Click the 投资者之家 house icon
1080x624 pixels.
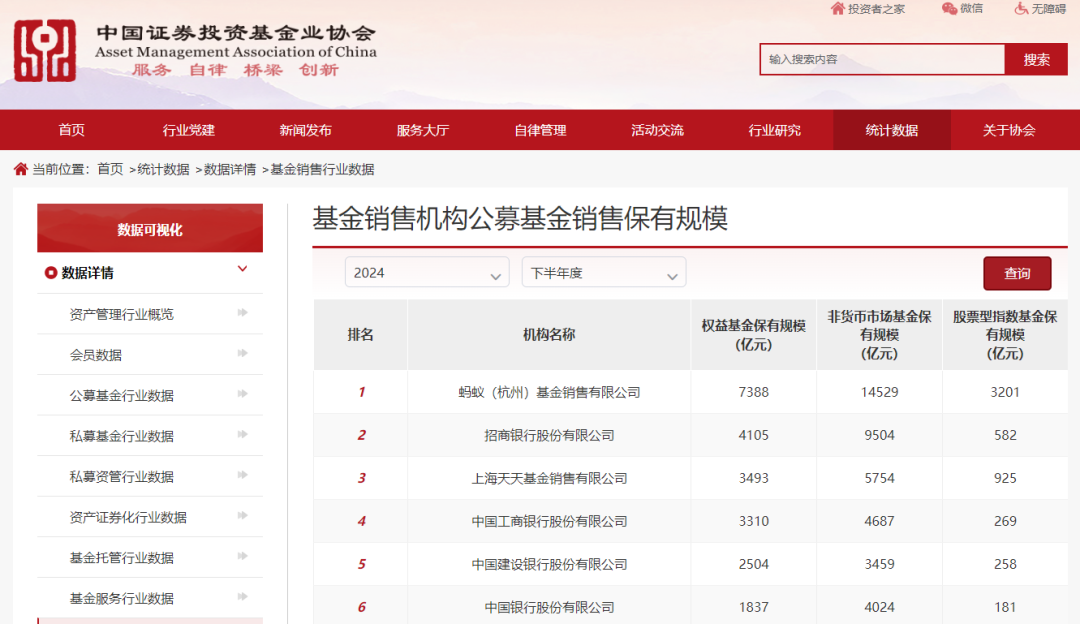click(838, 8)
